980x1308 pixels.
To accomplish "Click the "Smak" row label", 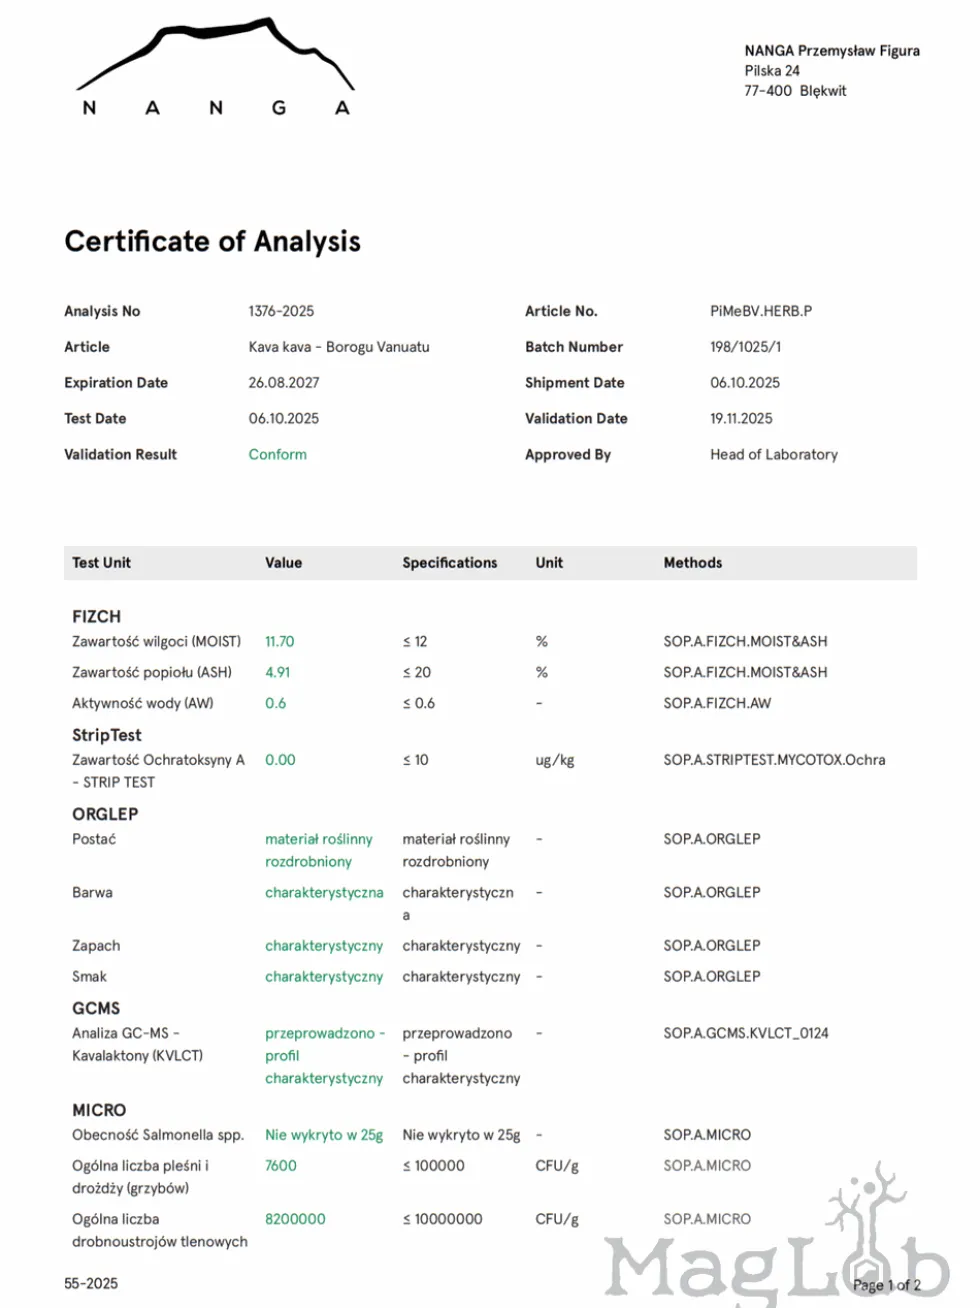I will 89,976.
